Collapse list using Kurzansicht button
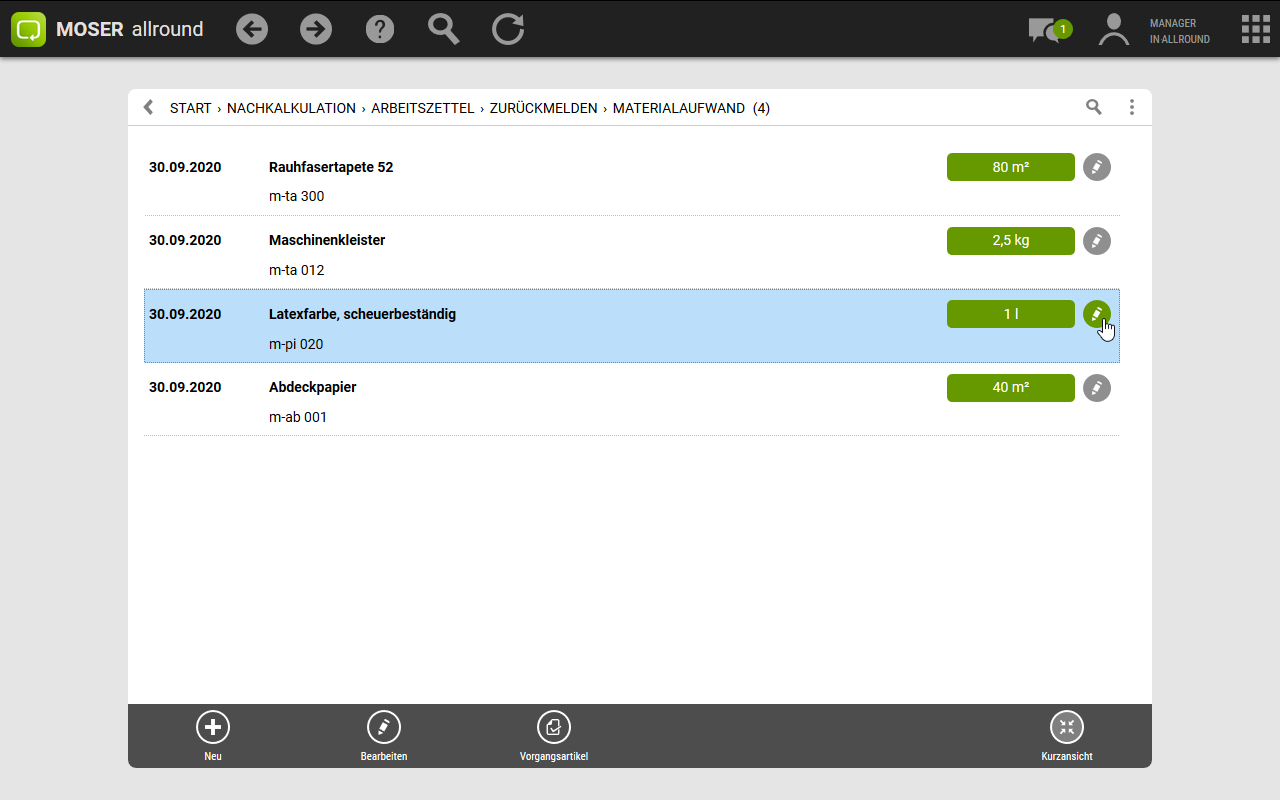Screen dimensions: 1280x800 [1066, 736]
